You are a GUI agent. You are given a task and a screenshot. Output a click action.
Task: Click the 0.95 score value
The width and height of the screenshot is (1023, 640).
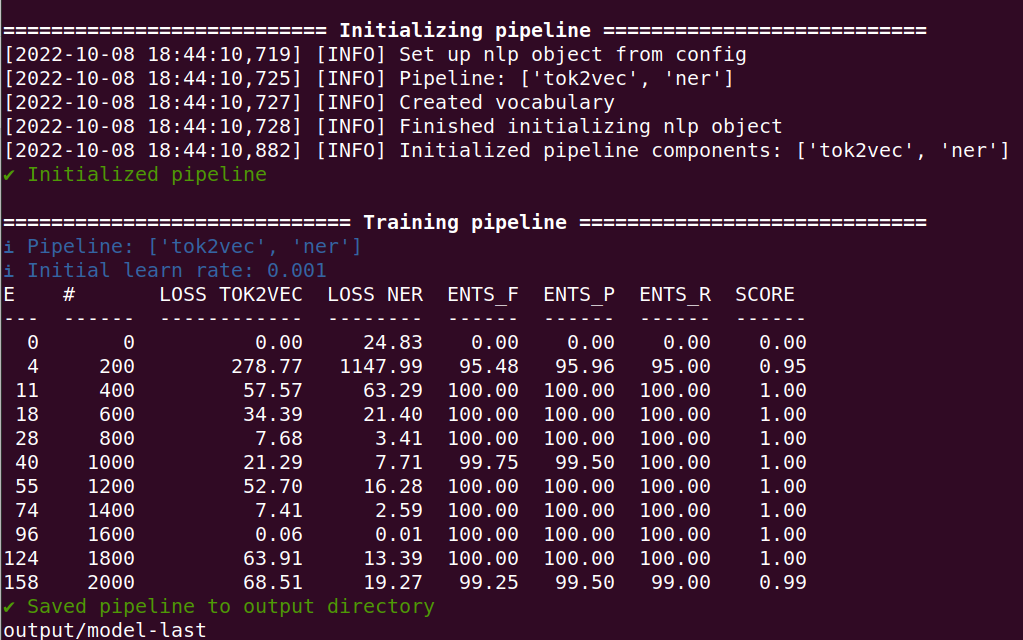pyautogui.click(x=783, y=367)
